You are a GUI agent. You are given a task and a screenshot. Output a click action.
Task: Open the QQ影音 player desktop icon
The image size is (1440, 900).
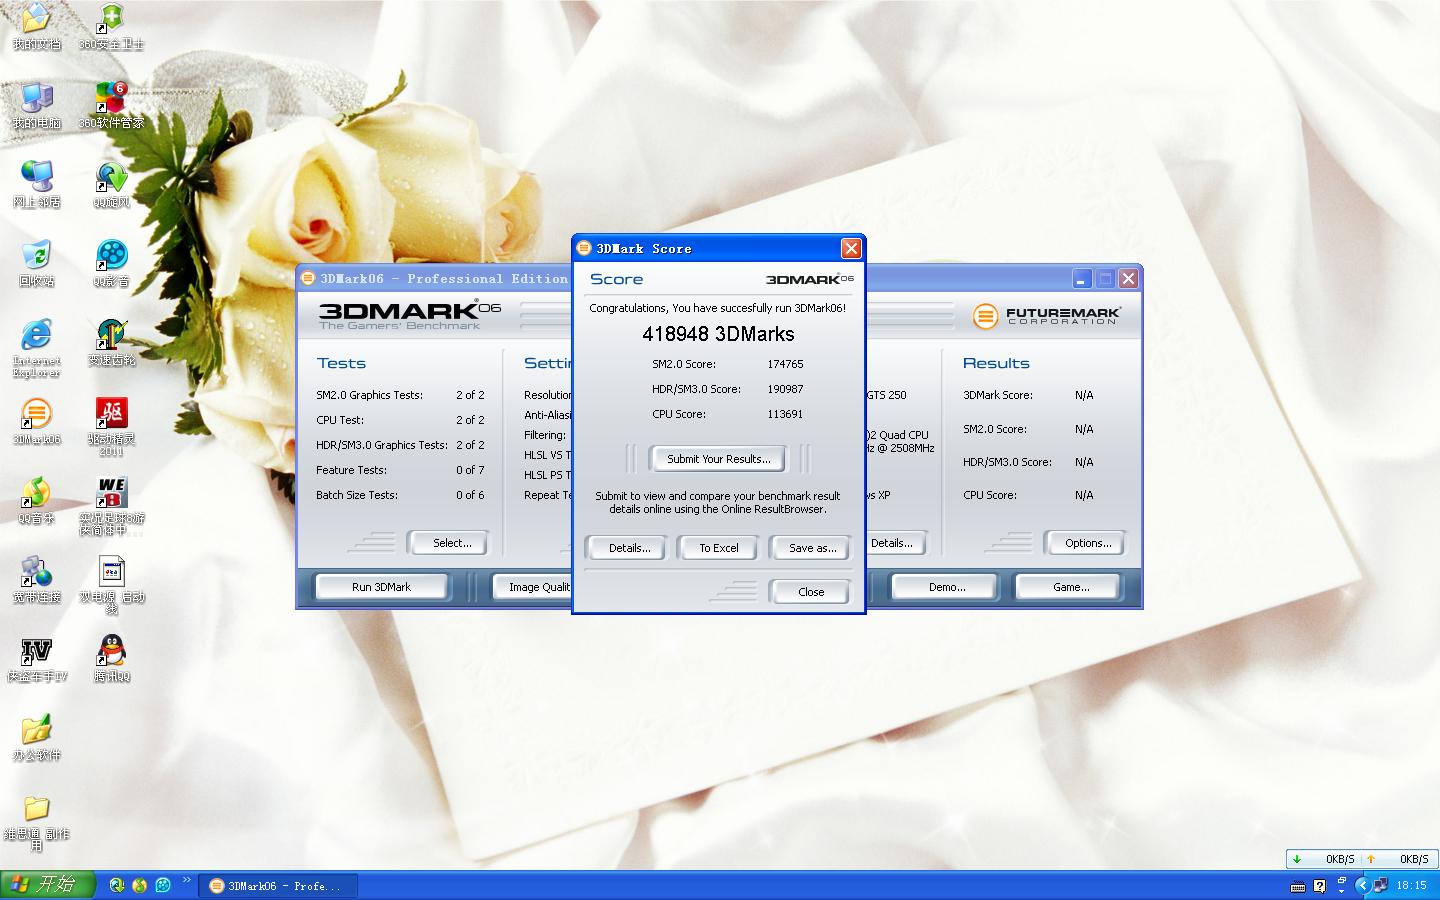[x=111, y=264]
